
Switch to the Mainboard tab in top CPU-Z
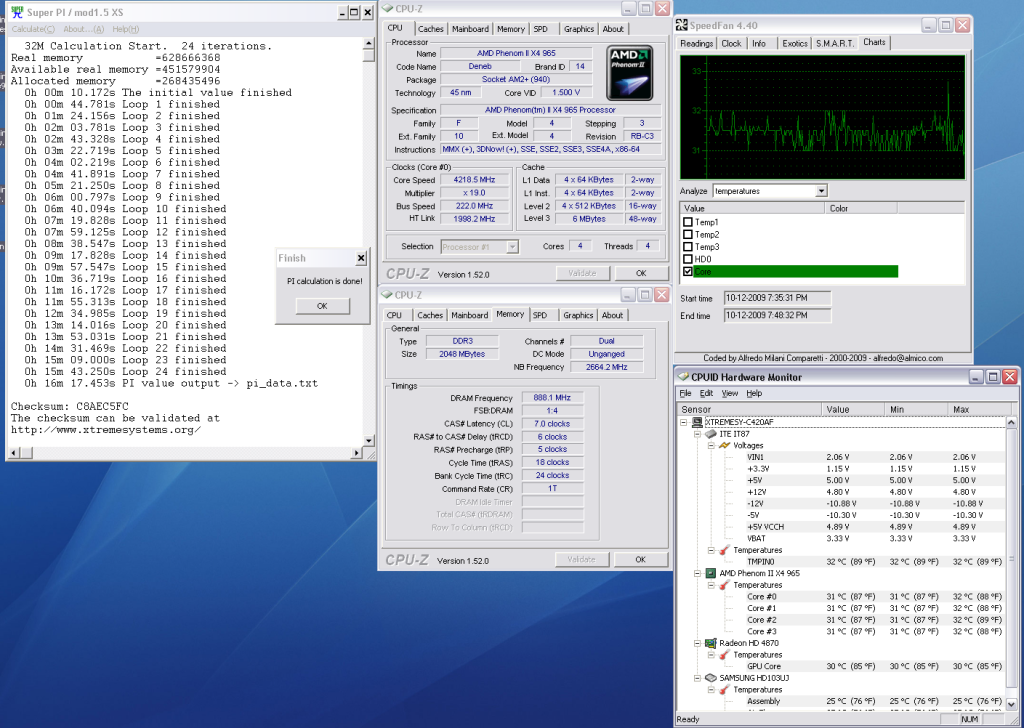(x=470, y=29)
